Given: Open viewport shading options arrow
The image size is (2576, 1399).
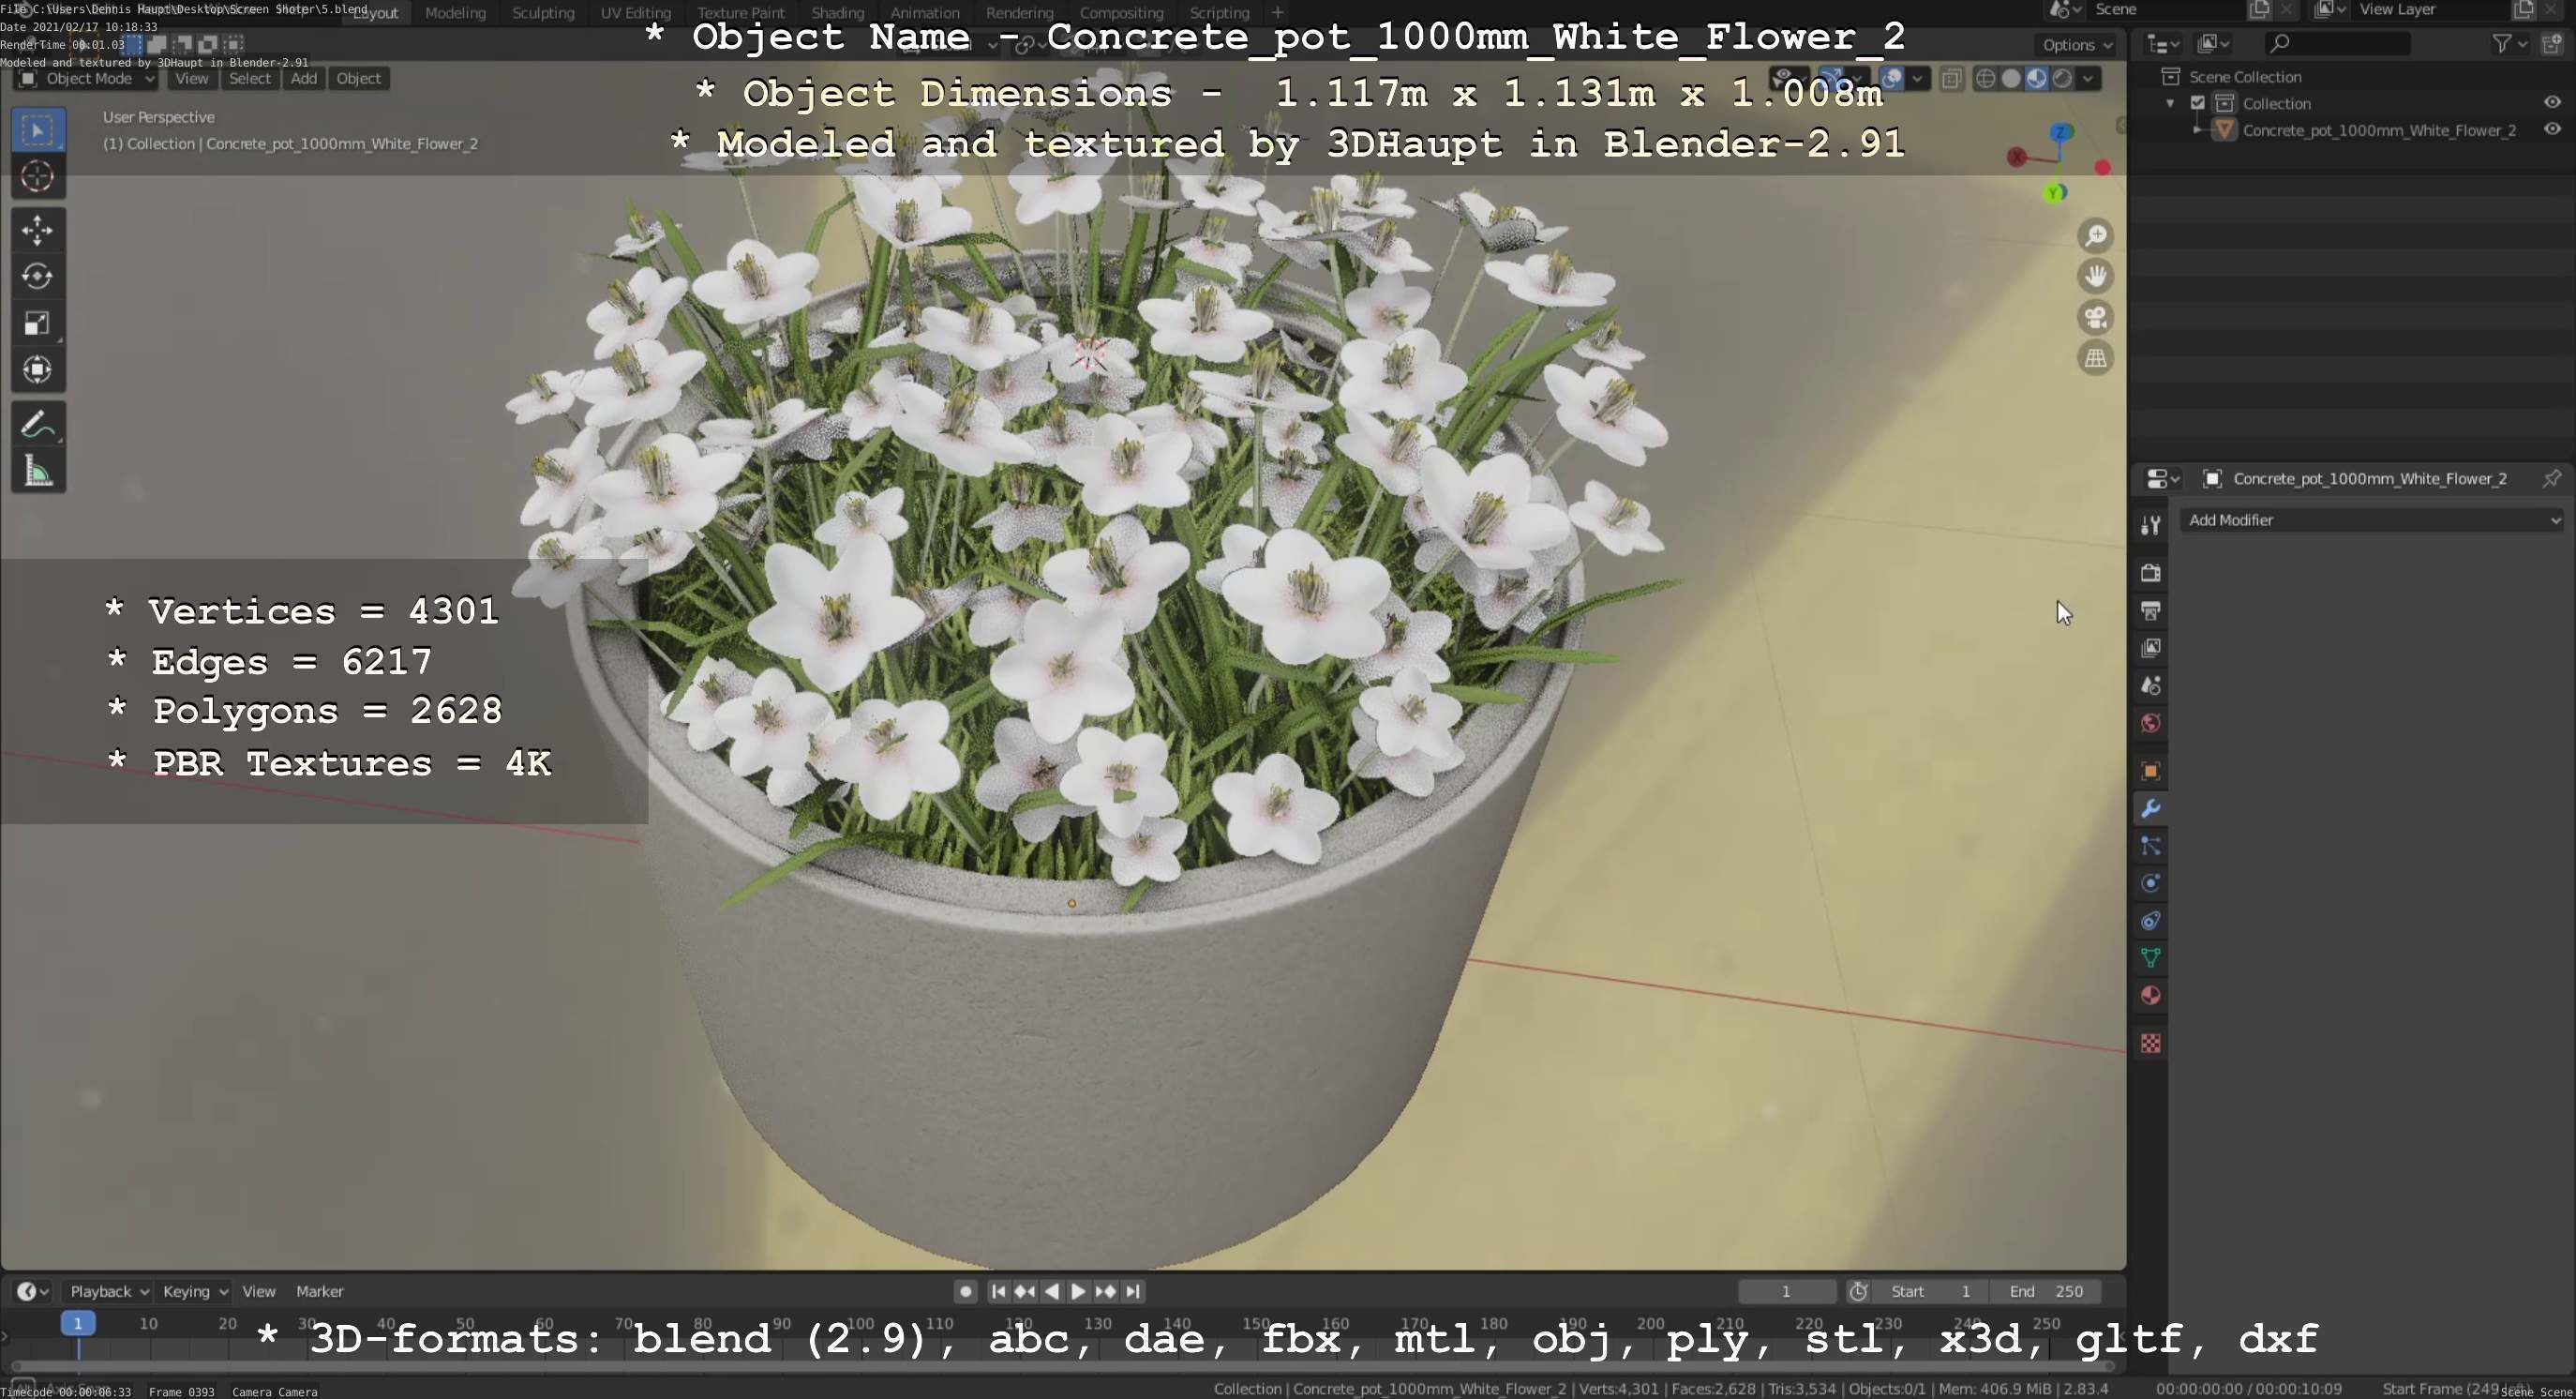Looking at the screenshot, I should 2088,78.
